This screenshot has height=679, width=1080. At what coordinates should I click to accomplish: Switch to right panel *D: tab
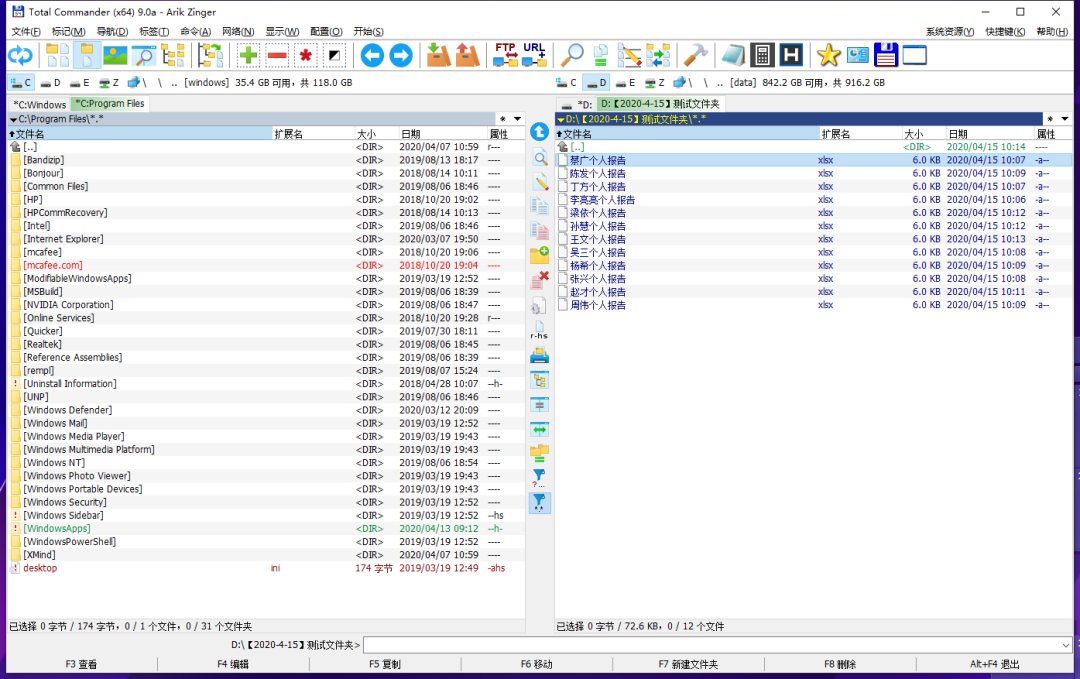(577, 105)
